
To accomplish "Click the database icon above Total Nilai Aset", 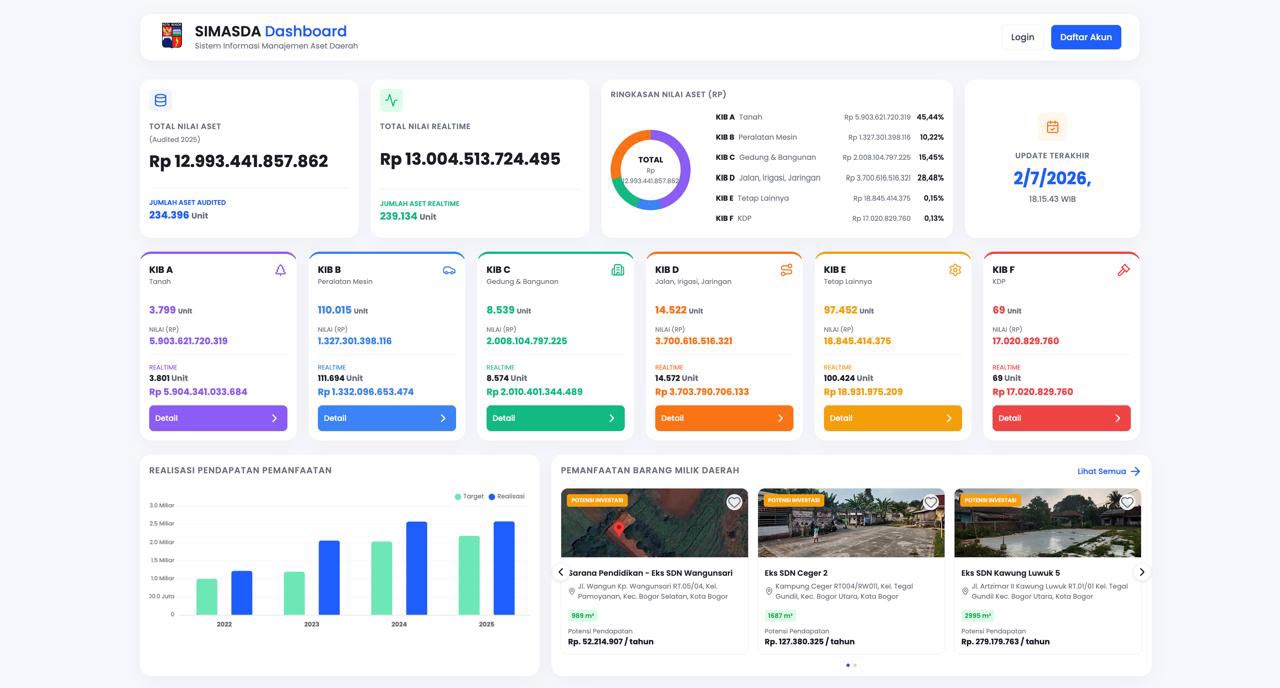I will (x=160, y=100).
